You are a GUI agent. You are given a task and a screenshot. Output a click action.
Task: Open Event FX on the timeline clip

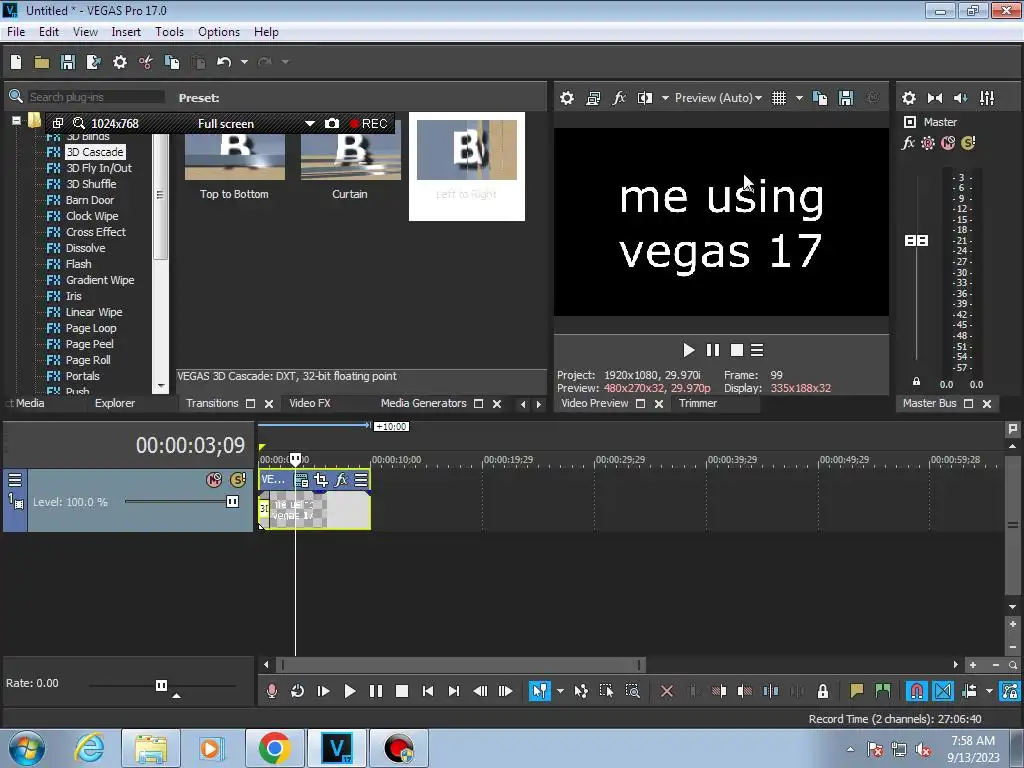pos(341,480)
